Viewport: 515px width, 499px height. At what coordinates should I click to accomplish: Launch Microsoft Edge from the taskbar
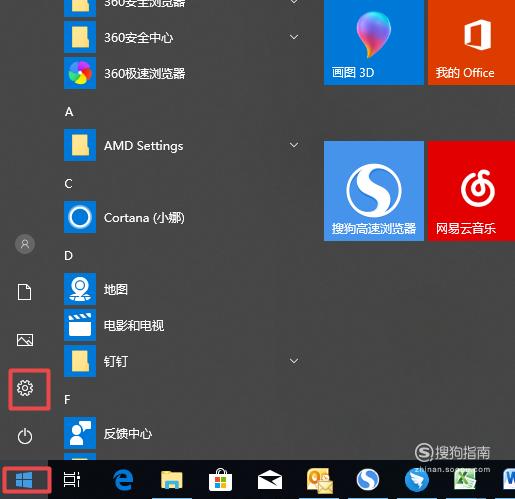point(123,480)
